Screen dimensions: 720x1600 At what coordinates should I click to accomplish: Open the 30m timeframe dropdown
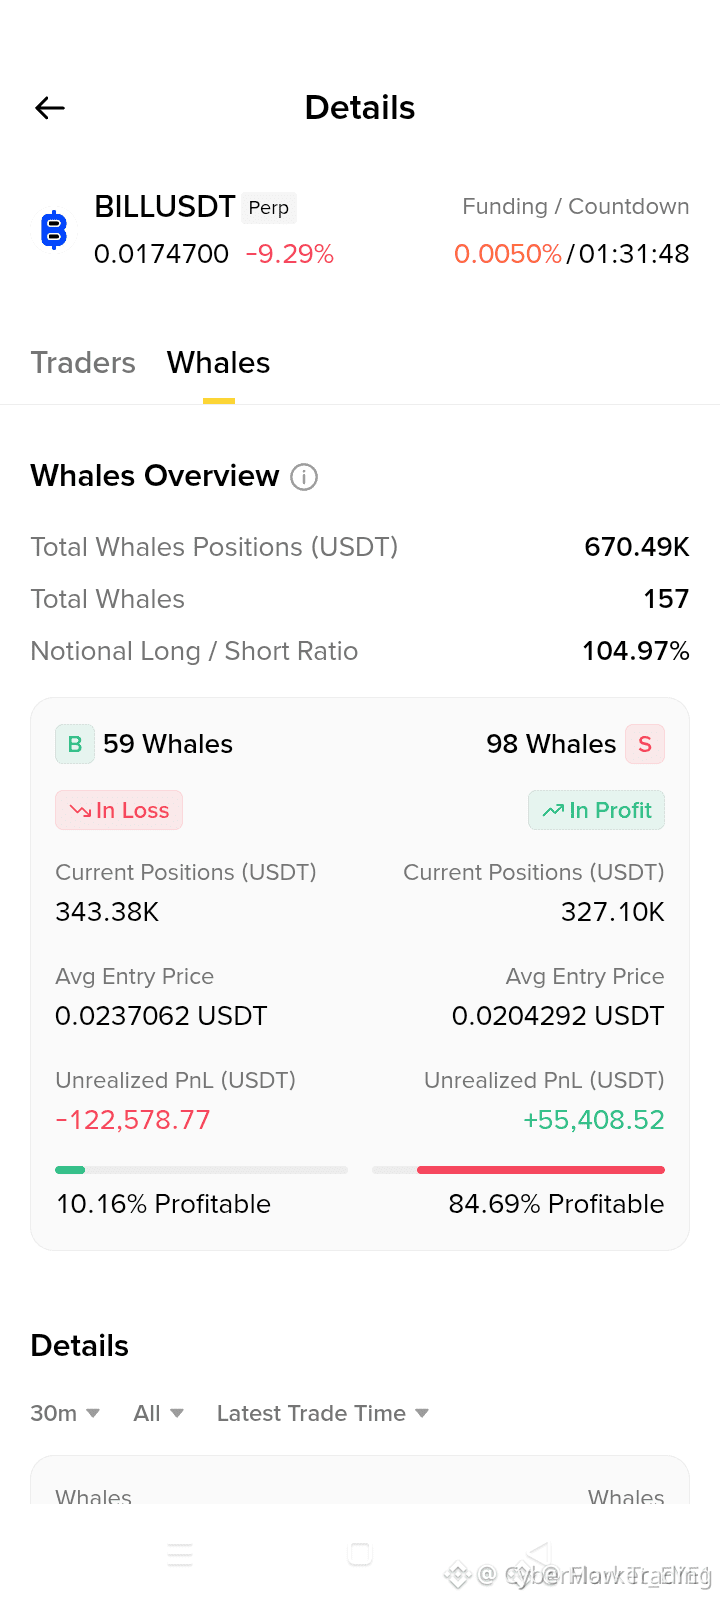click(65, 1413)
